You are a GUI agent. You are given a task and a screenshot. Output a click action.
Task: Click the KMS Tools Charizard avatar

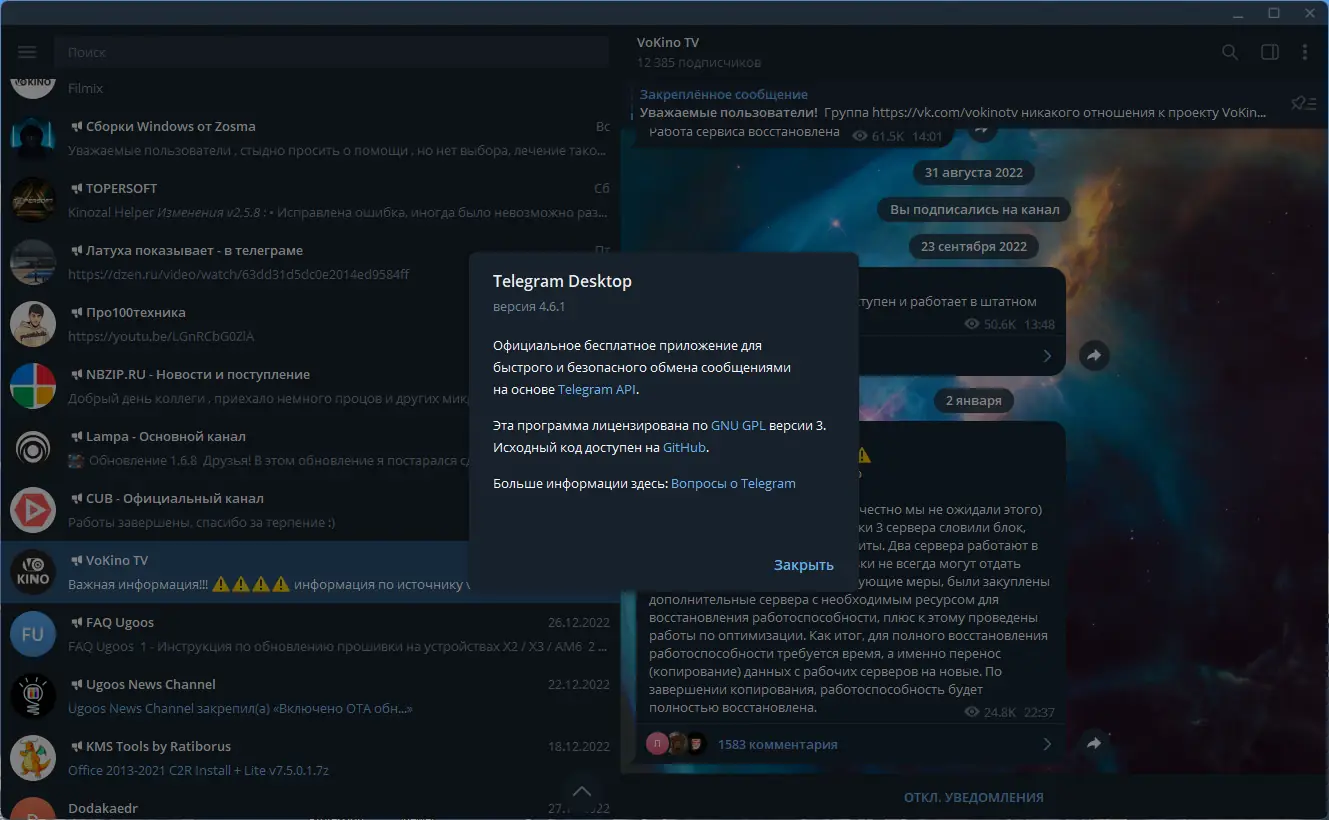click(33, 759)
